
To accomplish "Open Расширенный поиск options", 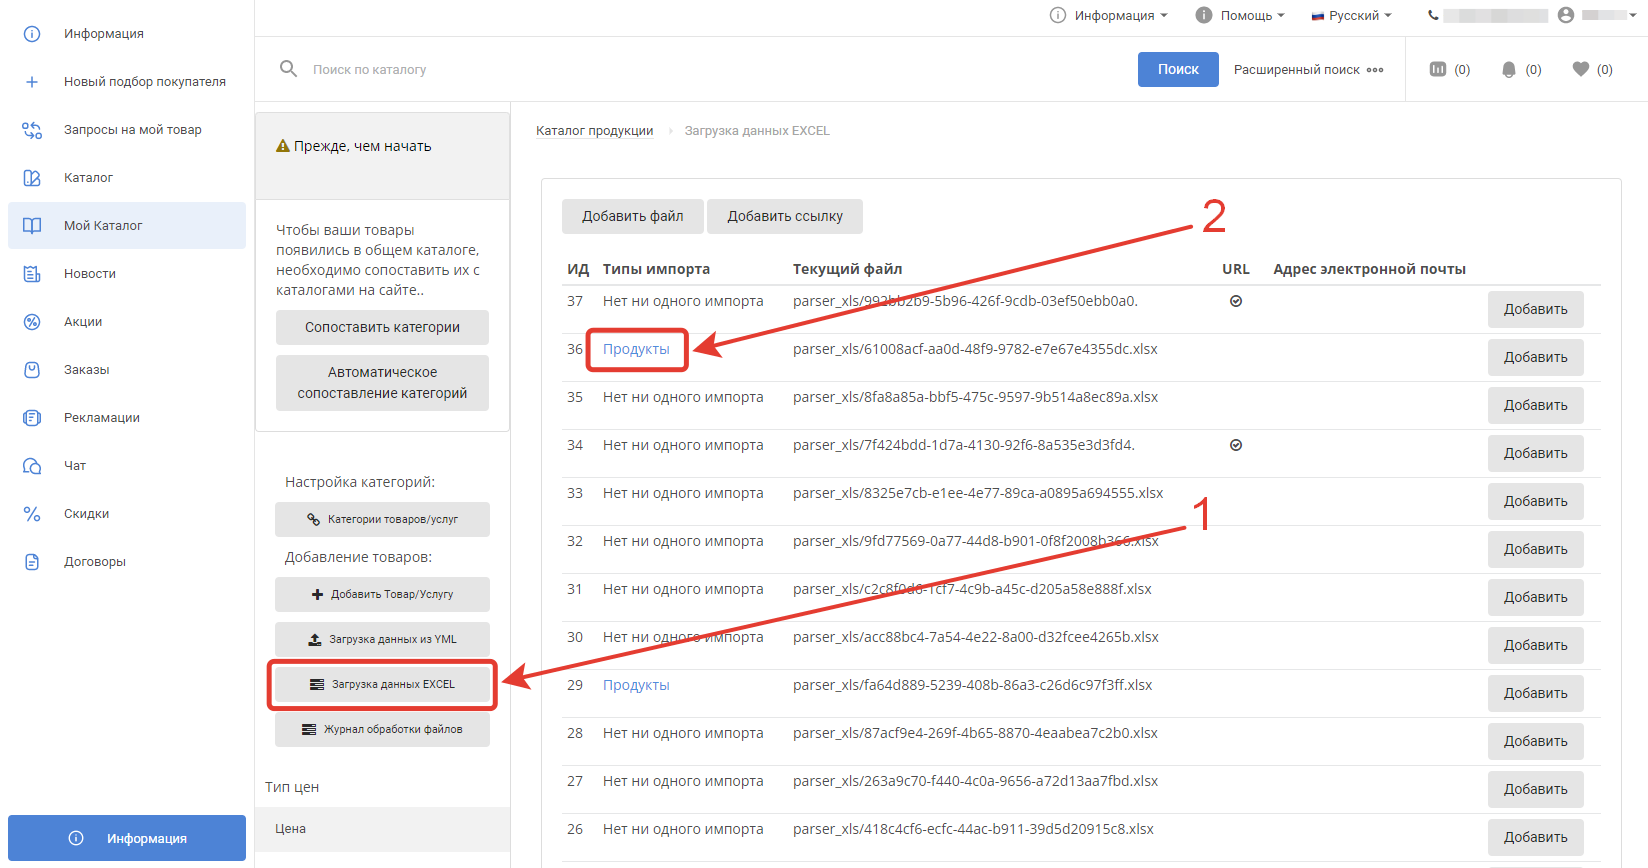I will point(1308,70).
